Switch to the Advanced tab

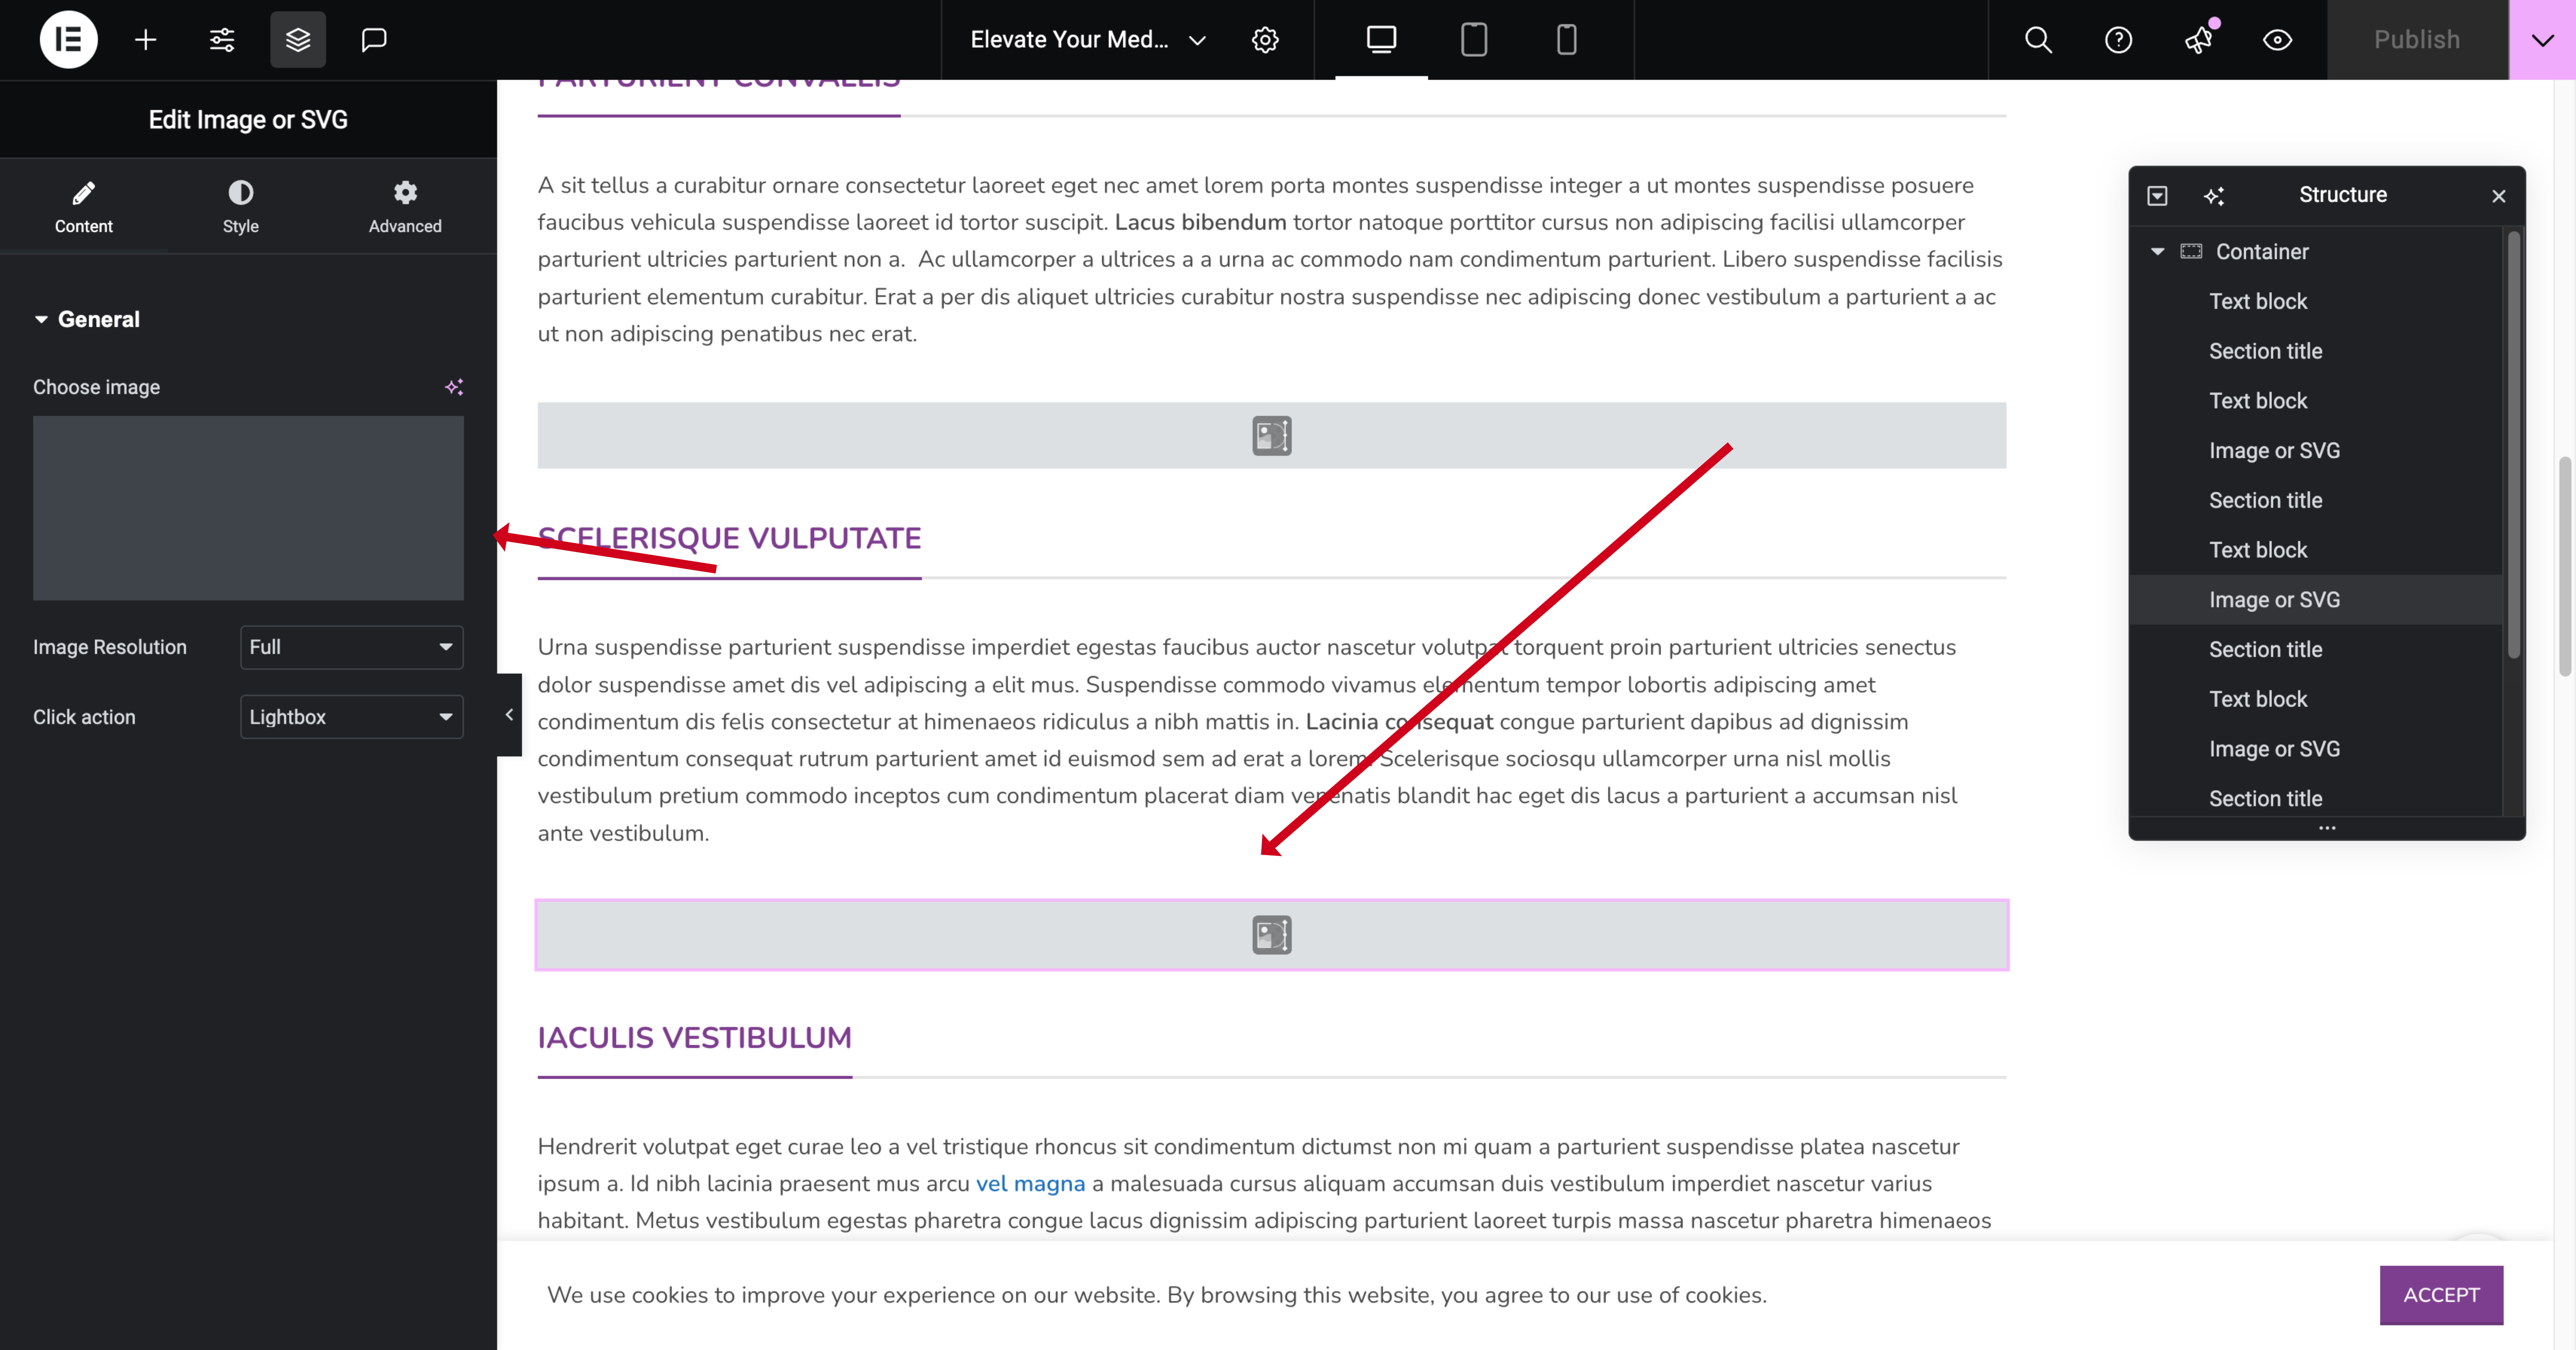405,207
